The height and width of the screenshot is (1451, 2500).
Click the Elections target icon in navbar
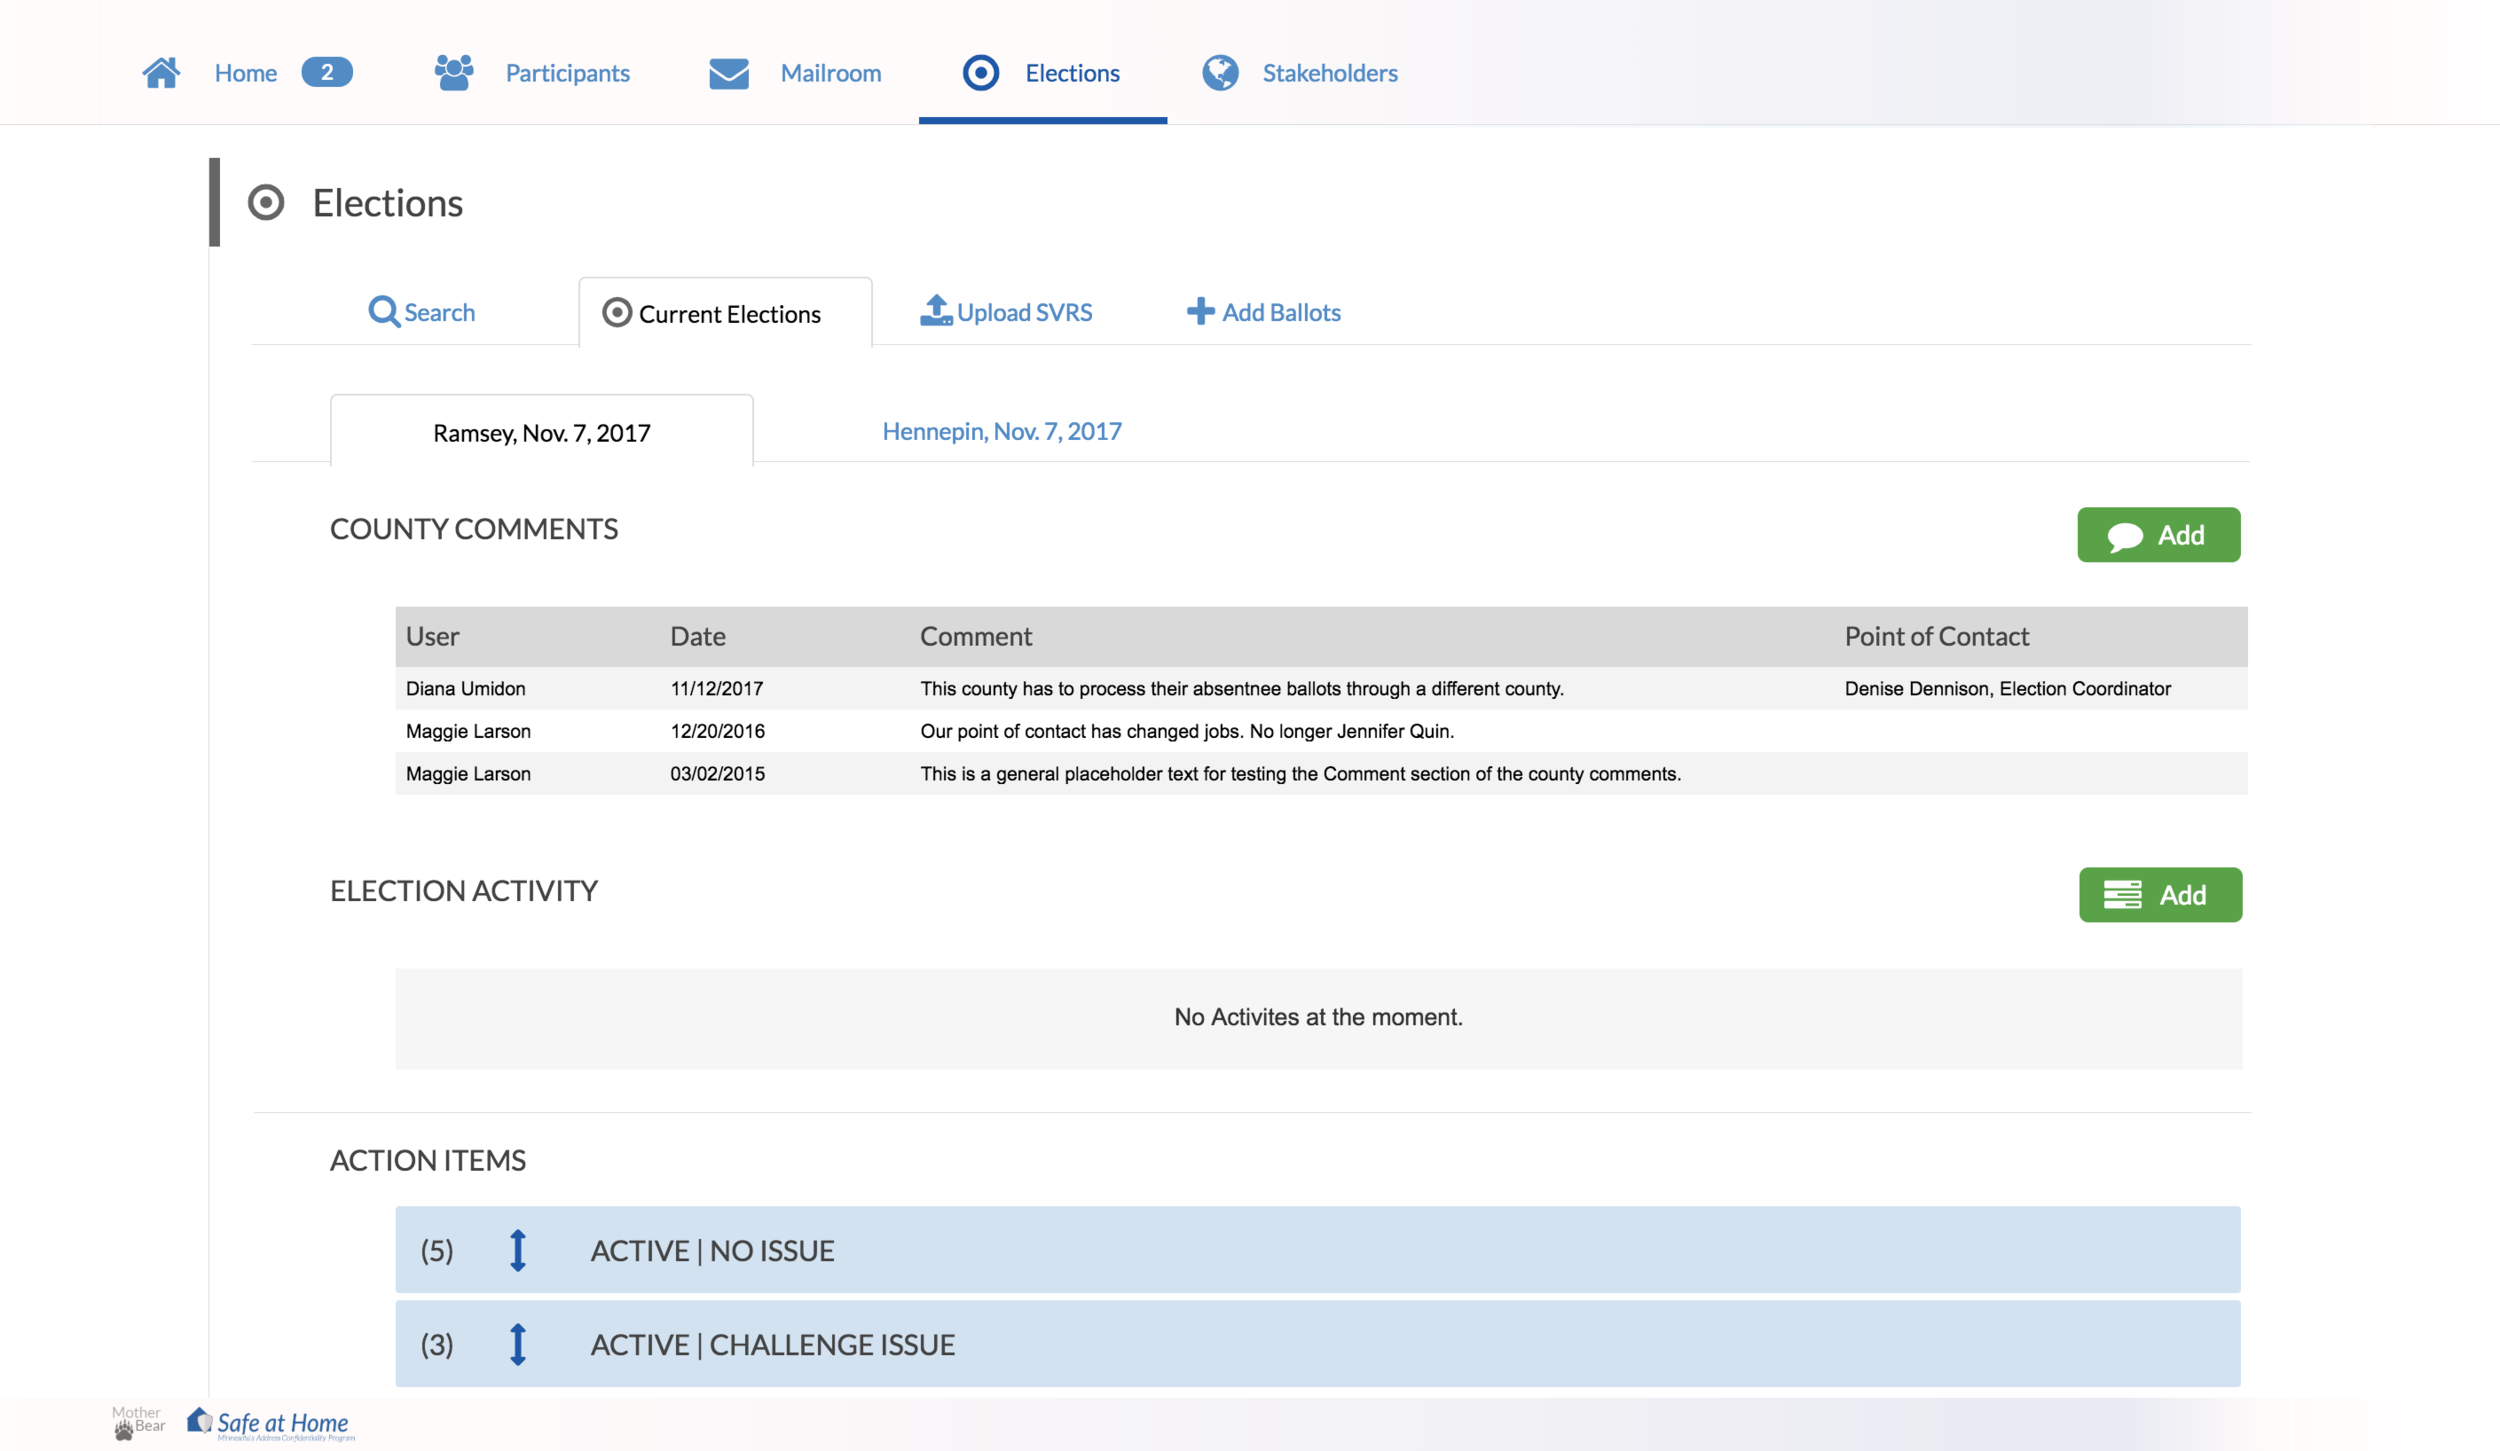click(980, 73)
